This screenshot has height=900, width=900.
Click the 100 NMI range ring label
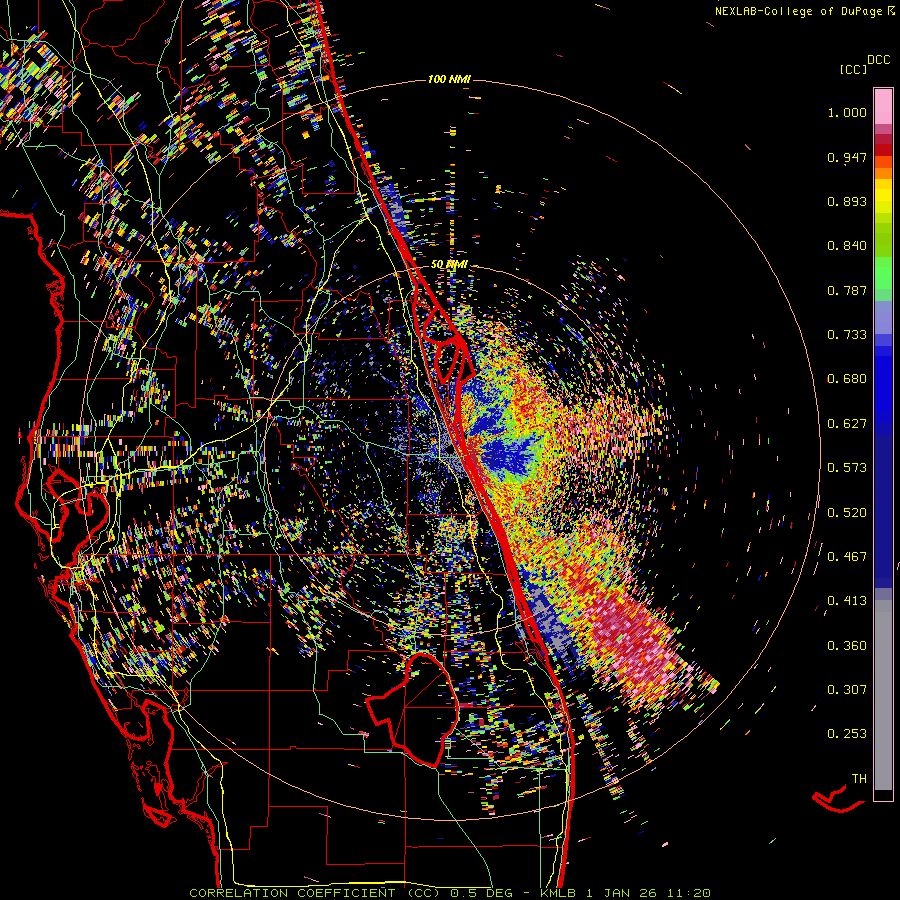point(449,79)
